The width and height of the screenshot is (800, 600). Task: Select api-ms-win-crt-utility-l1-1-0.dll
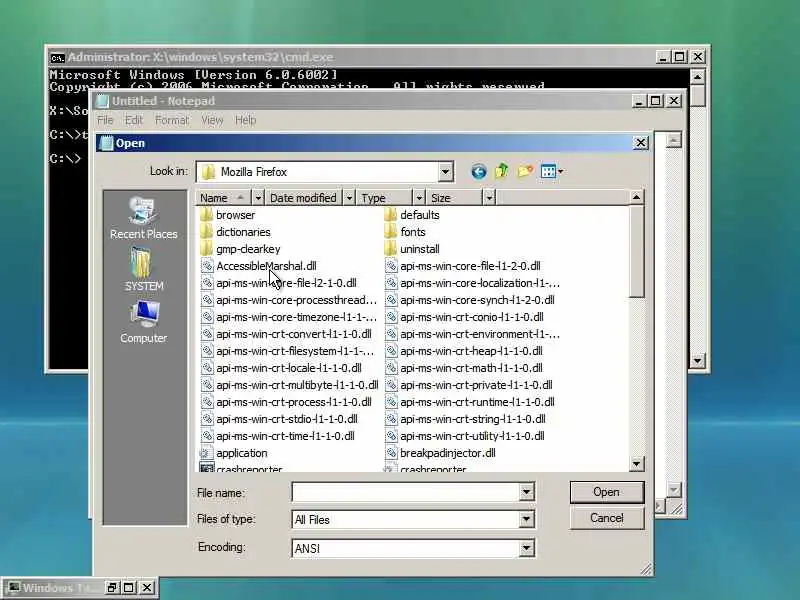[x=464, y=436]
